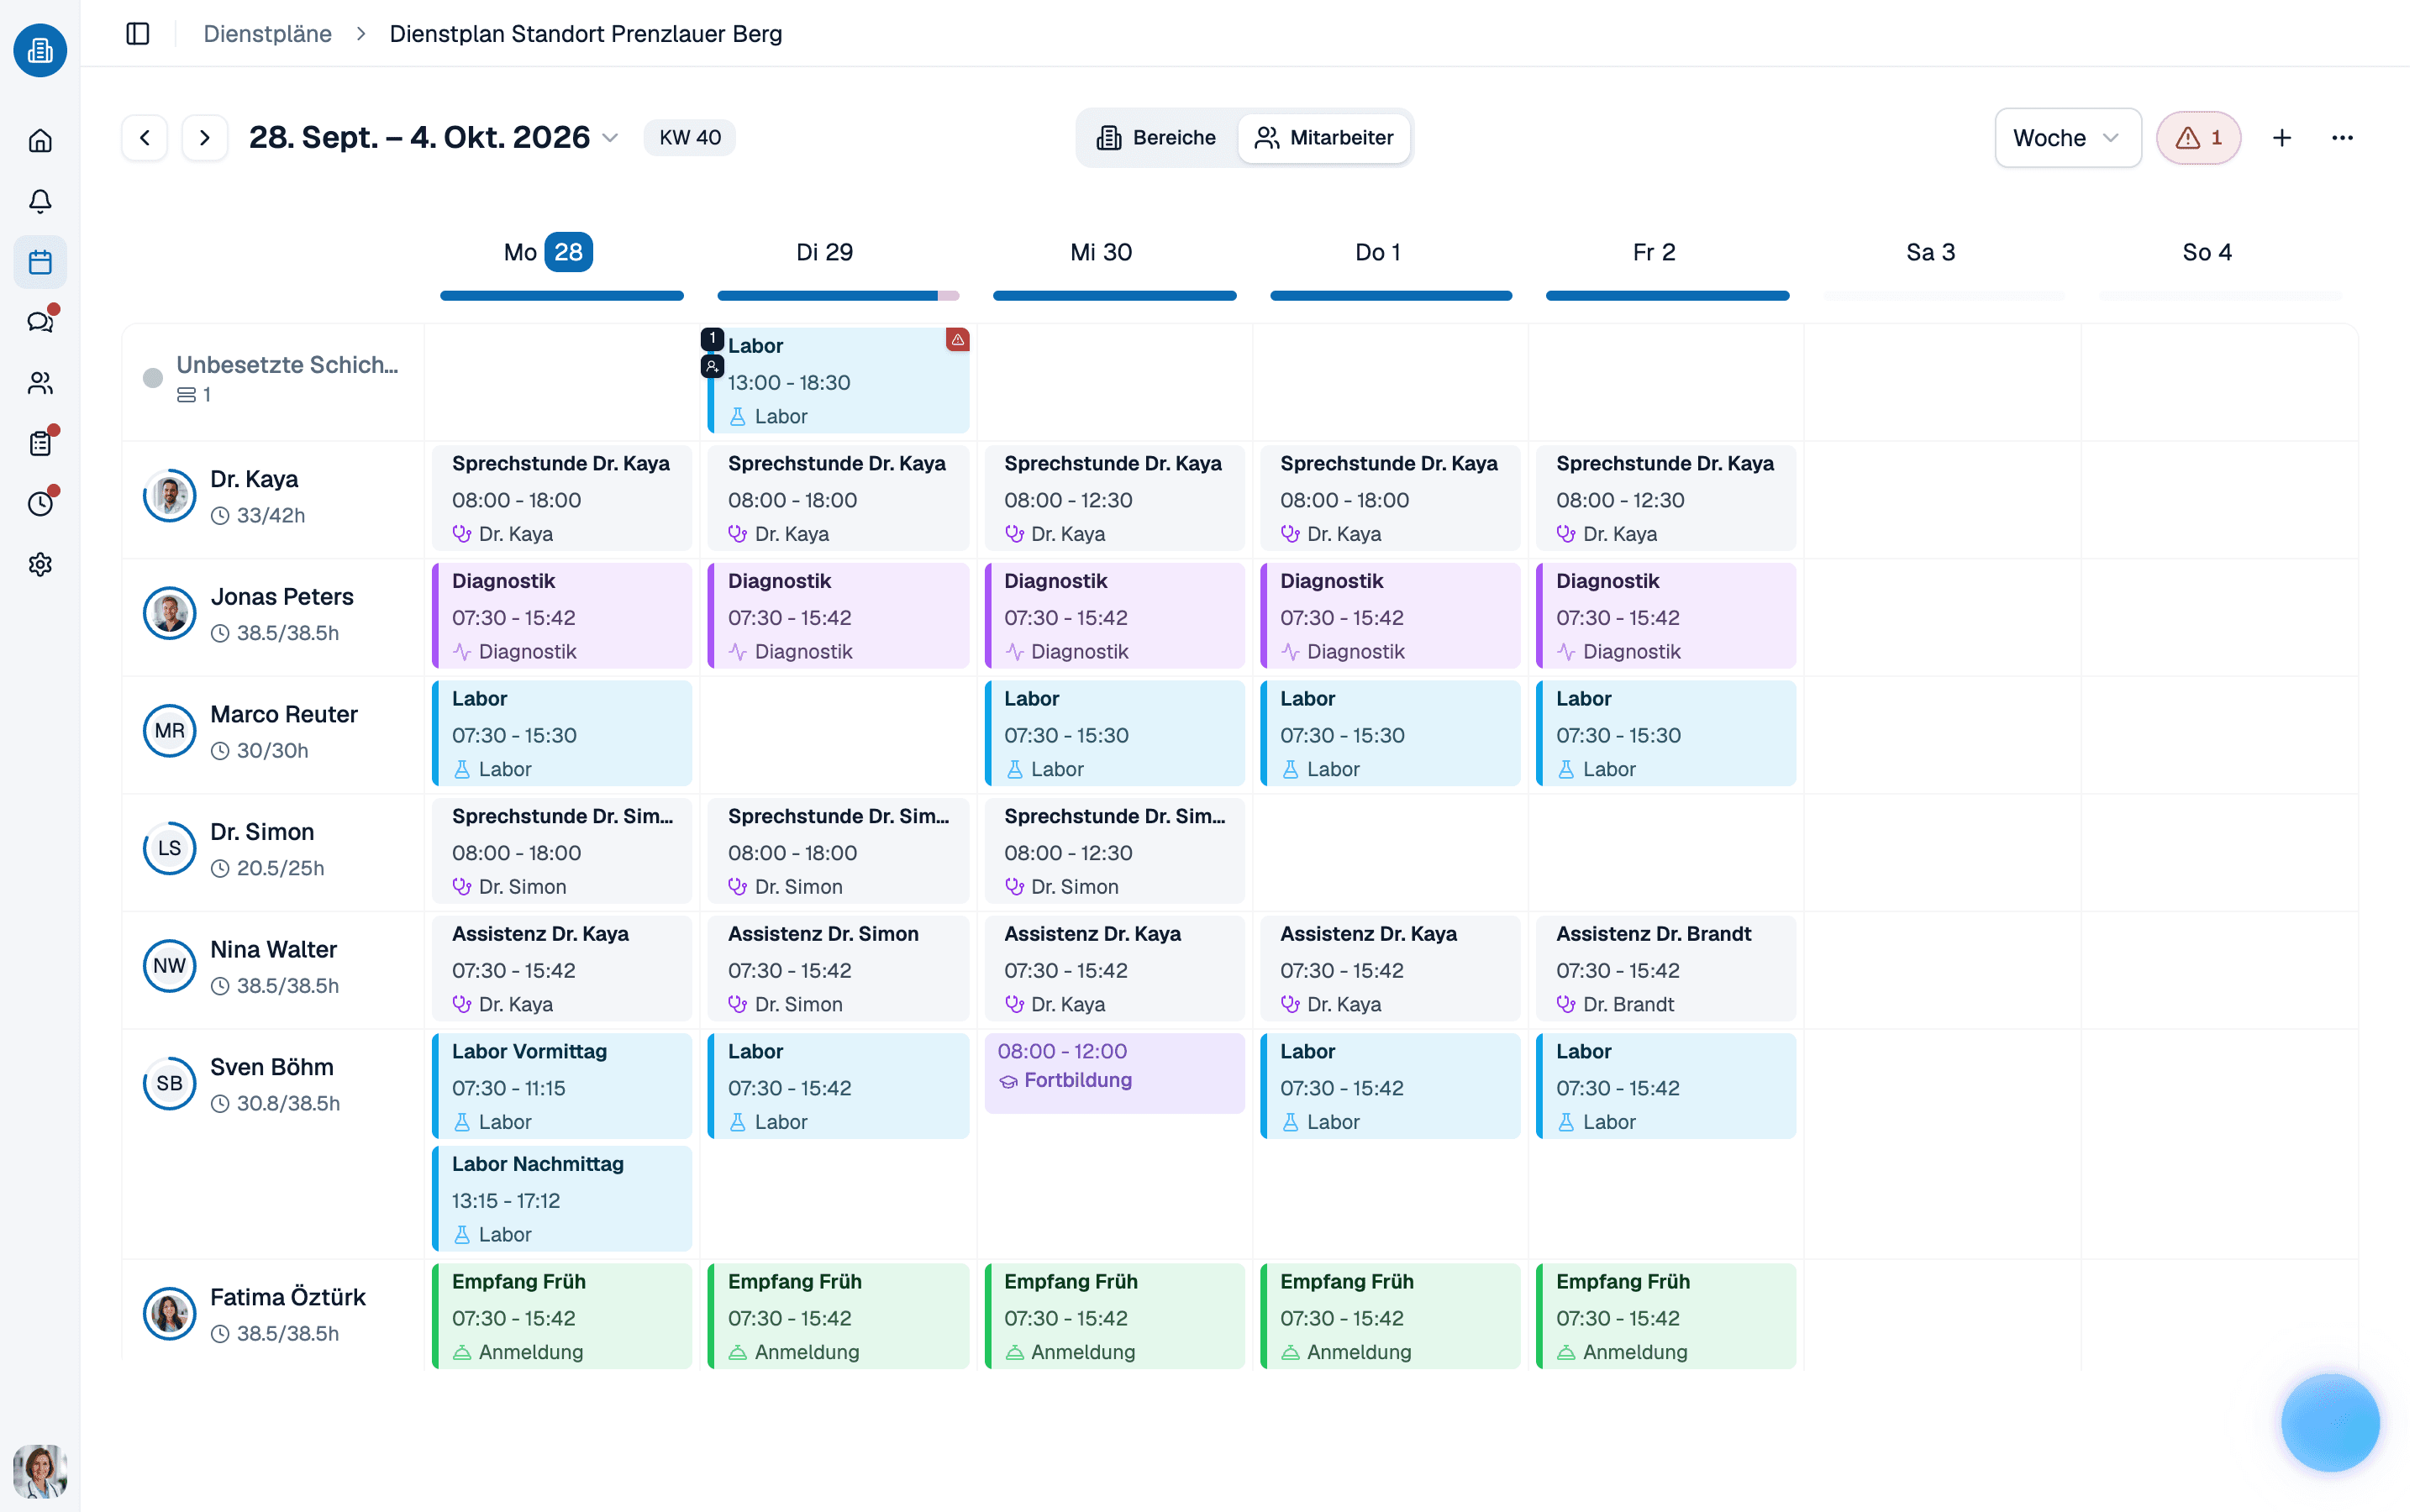Open Dienstpläne breadcrumb link
Screen dimensions: 2420x1512
coord(269,34)
